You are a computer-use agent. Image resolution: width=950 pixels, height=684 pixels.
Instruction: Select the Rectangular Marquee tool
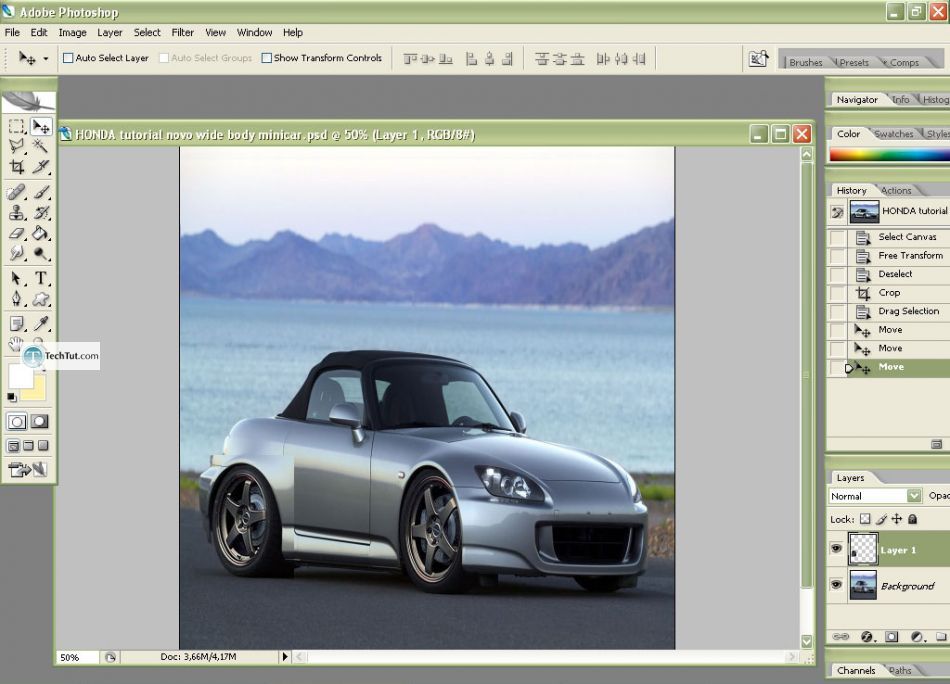click(x=16, y=126)
